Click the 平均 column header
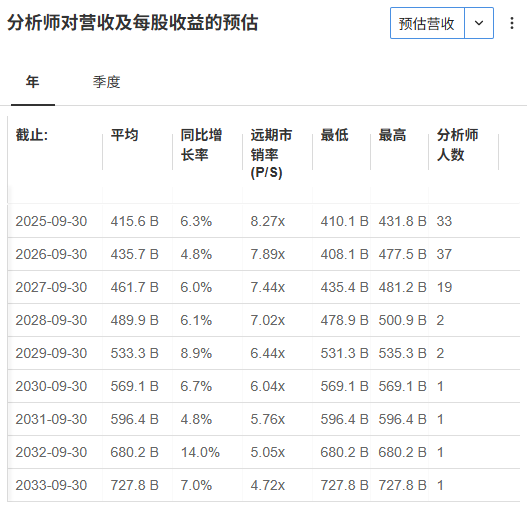The width and height of the screenshot is (527, 510). click(124, 135)
